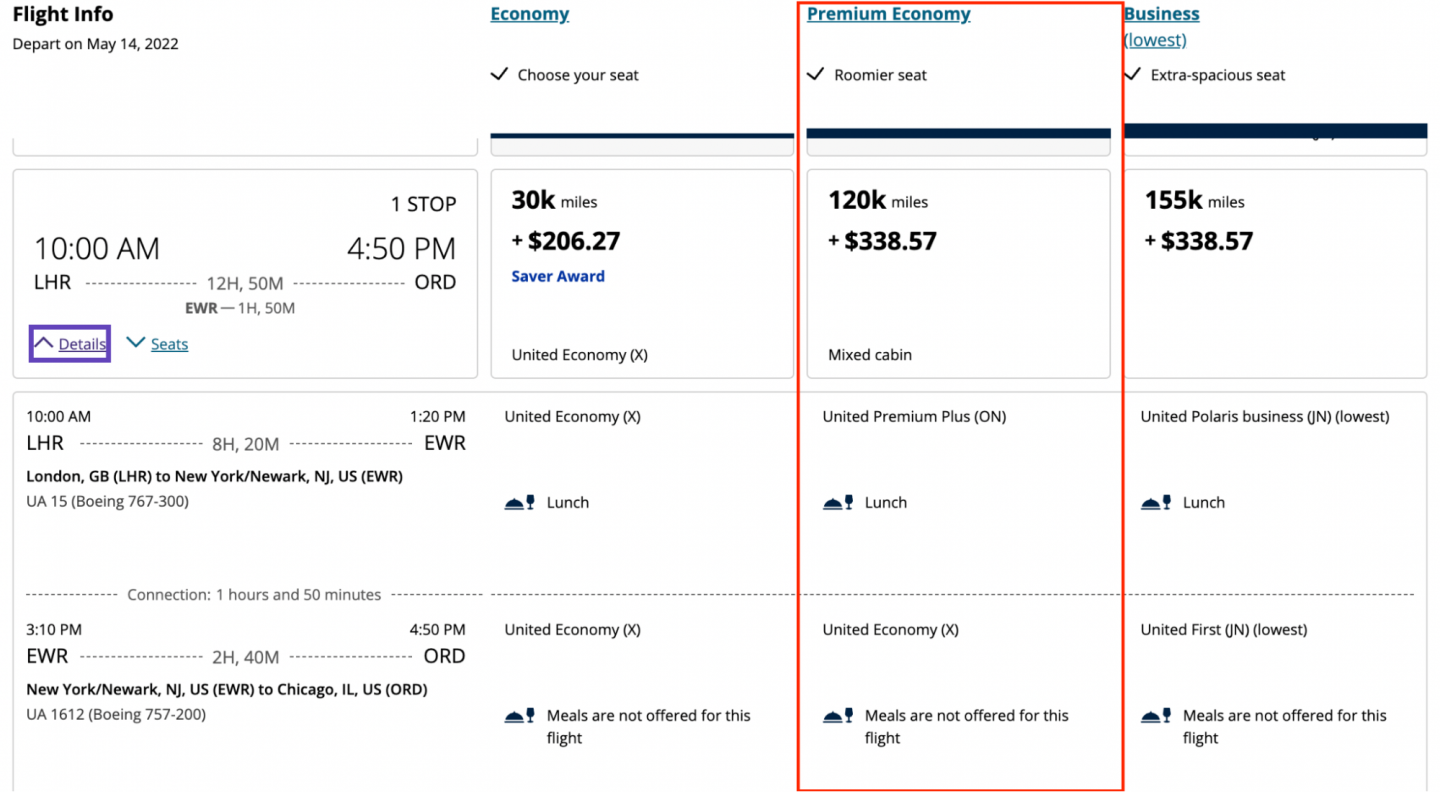
Task: Click Business meal icon for UA 1612
Action: pos(1156,716)
